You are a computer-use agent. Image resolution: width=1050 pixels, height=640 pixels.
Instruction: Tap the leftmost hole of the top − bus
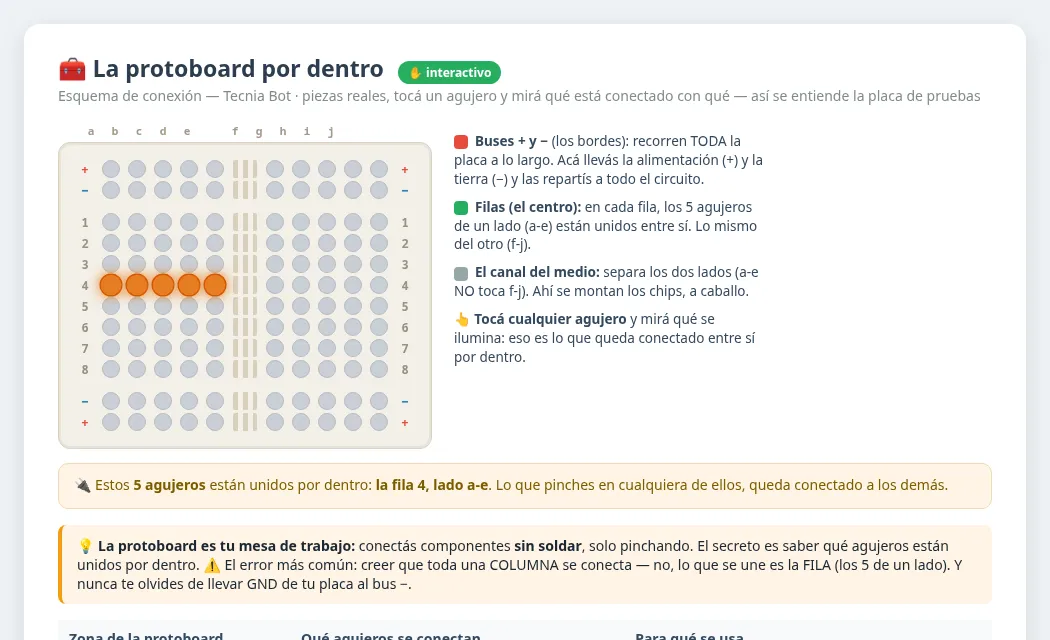pyautogui.click(x=111, y=190)
